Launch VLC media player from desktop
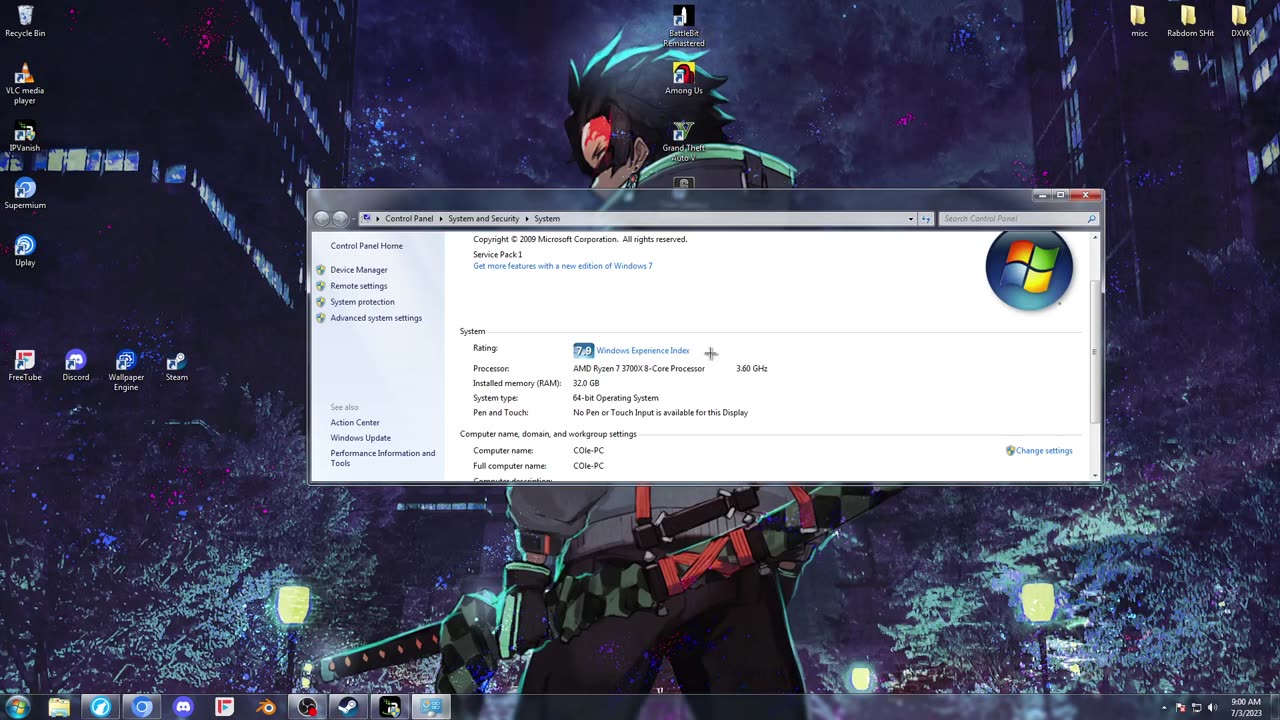 tap(25, 83)
